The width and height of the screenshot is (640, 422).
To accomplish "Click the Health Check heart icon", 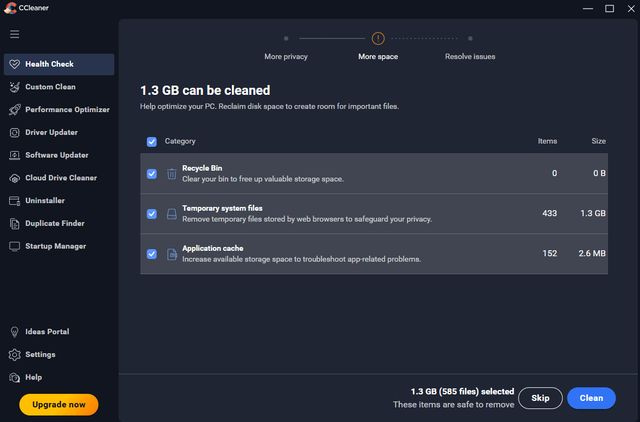I will pos(14,64).
